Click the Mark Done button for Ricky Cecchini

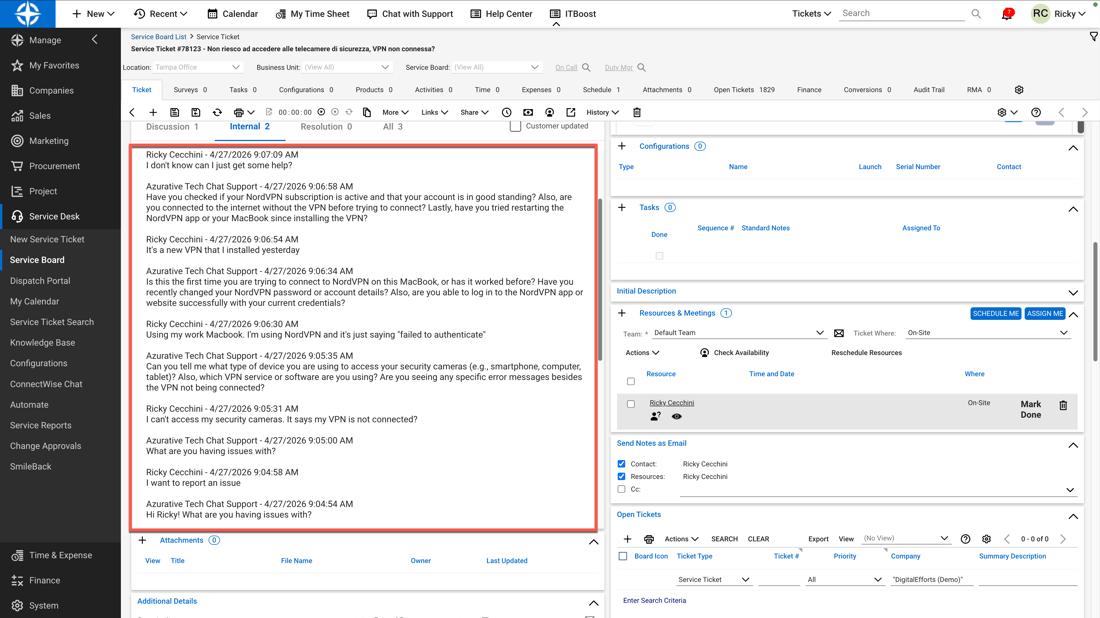point(1030,410)
